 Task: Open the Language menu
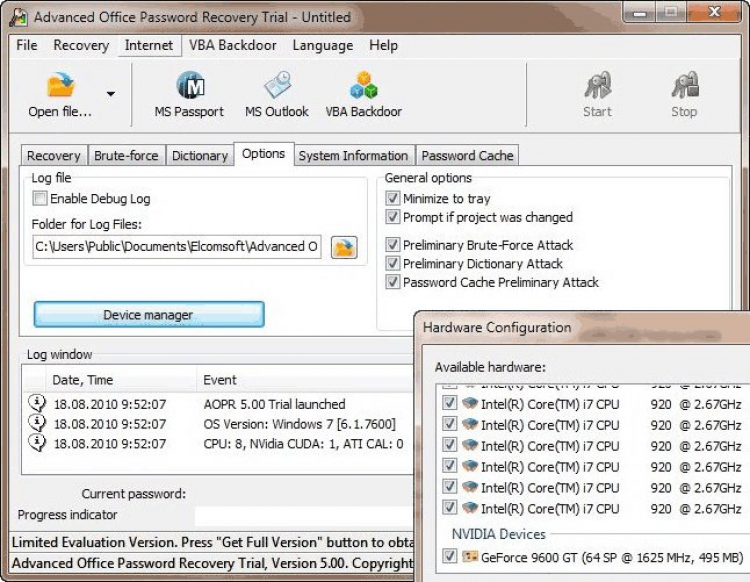tap(323, 45)
